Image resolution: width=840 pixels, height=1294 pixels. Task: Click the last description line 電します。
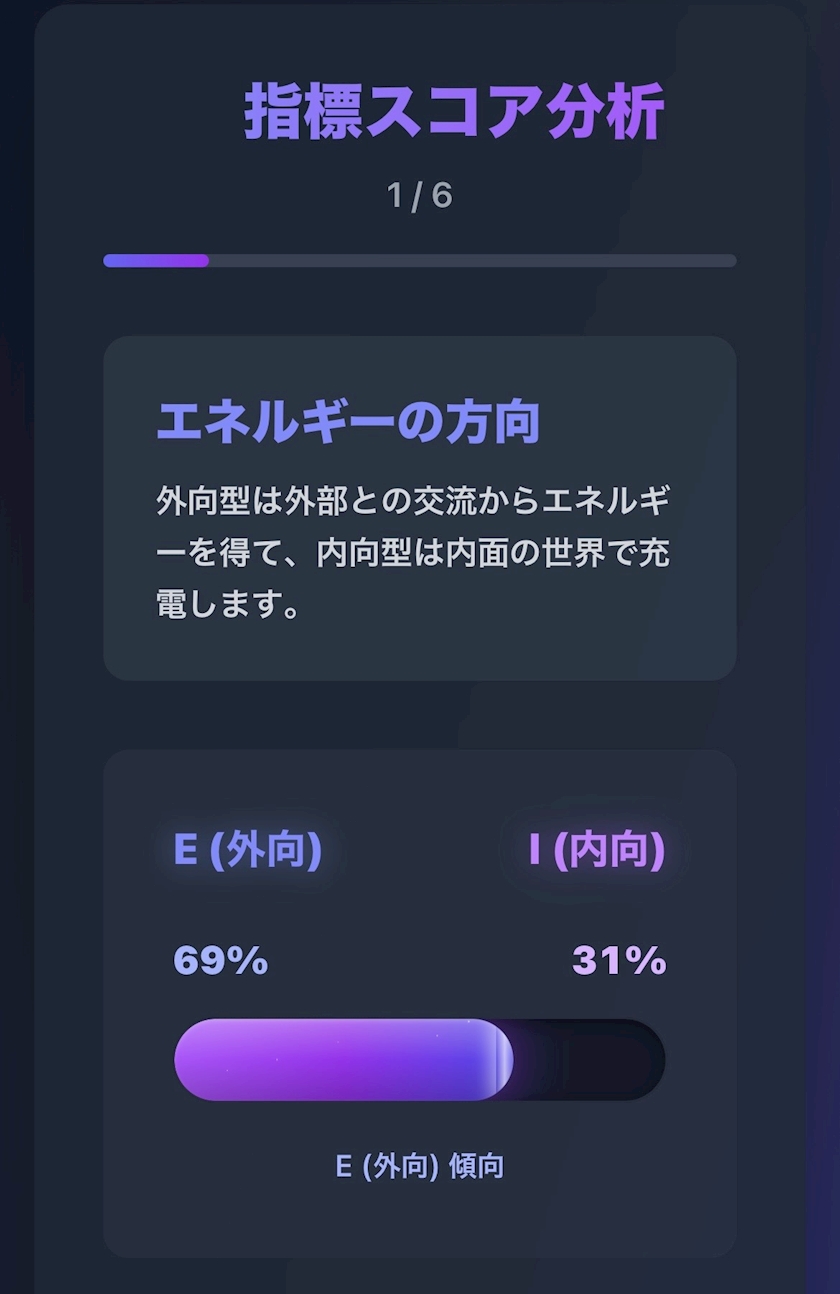[228, 605]
